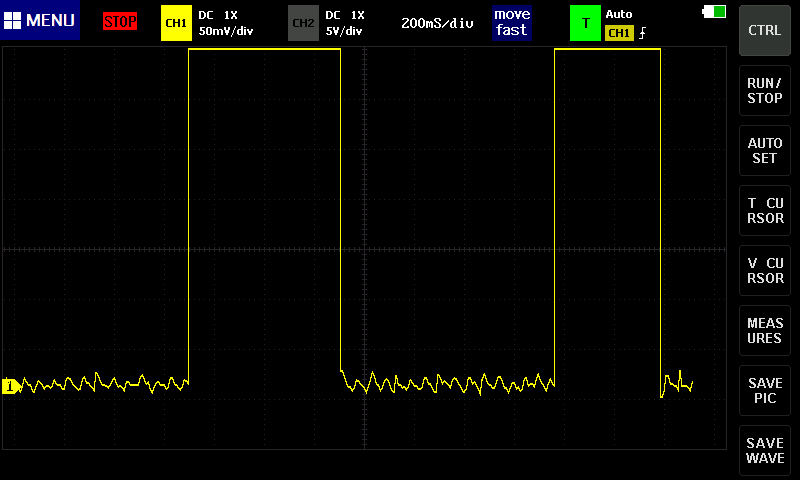
Task: Click the CH1 ground level marker
Action: (11, 386)
